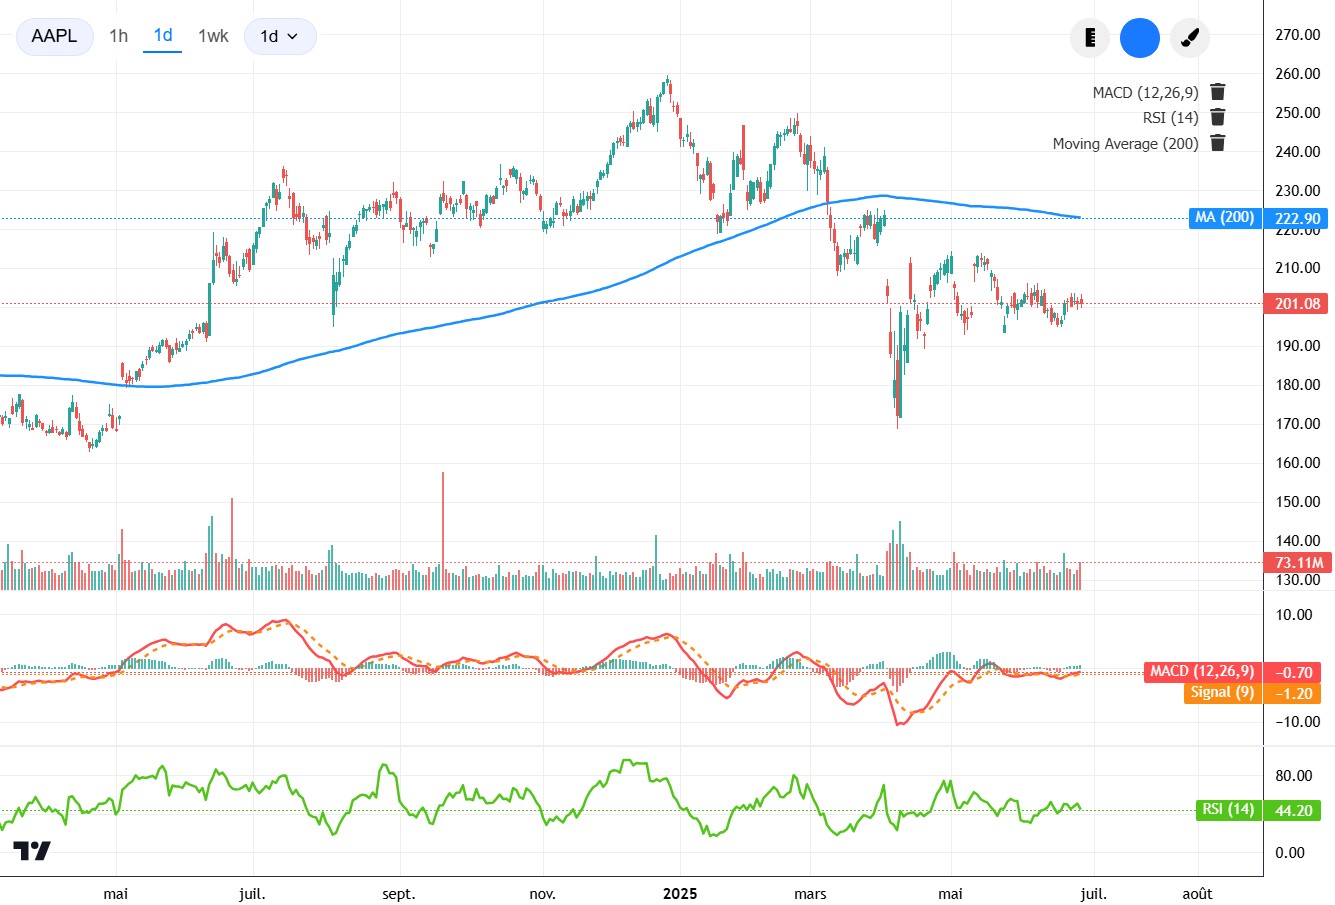Open the blue circle color picker
The image size is (1335, 905).
1140,38
